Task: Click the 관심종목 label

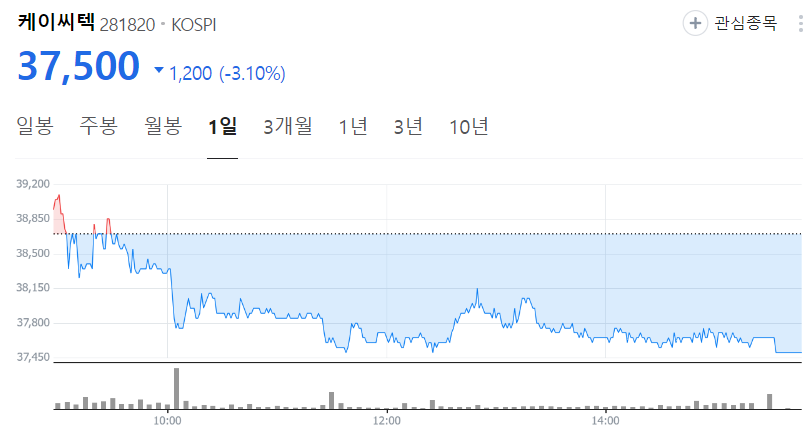Action: pos(745,23)
